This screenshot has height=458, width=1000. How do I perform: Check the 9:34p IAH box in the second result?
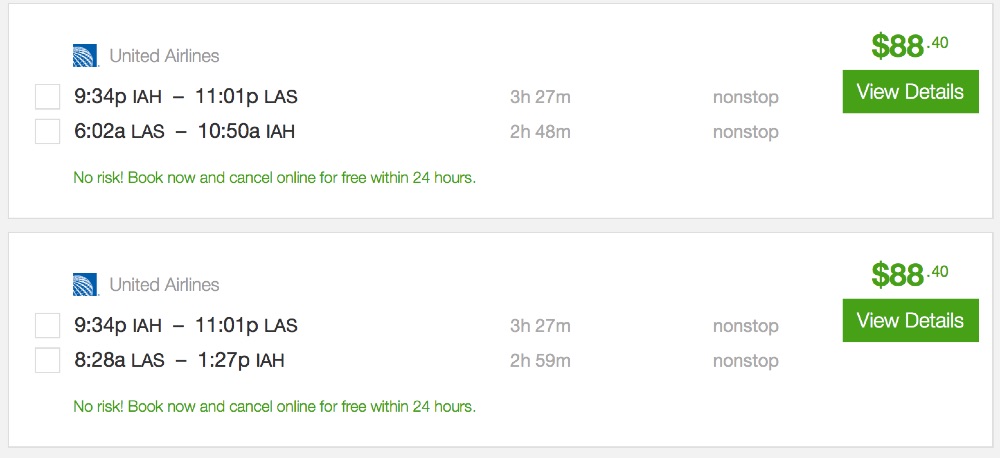coord(47,326)
